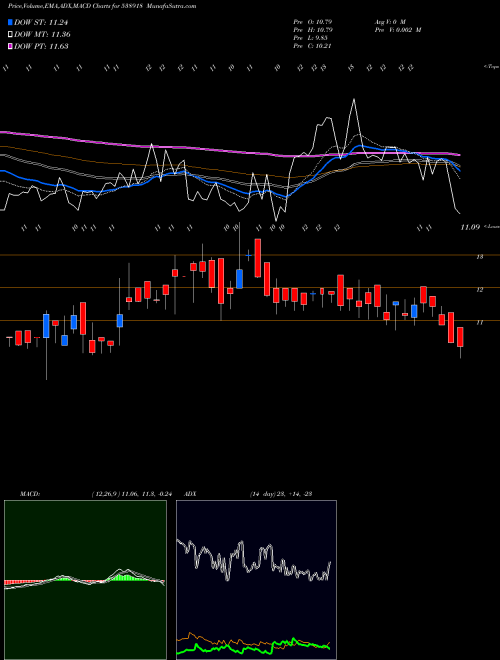Click the white DOW MT legend swatch
Viewport: 500px width, 660px height.
[11, 35]
